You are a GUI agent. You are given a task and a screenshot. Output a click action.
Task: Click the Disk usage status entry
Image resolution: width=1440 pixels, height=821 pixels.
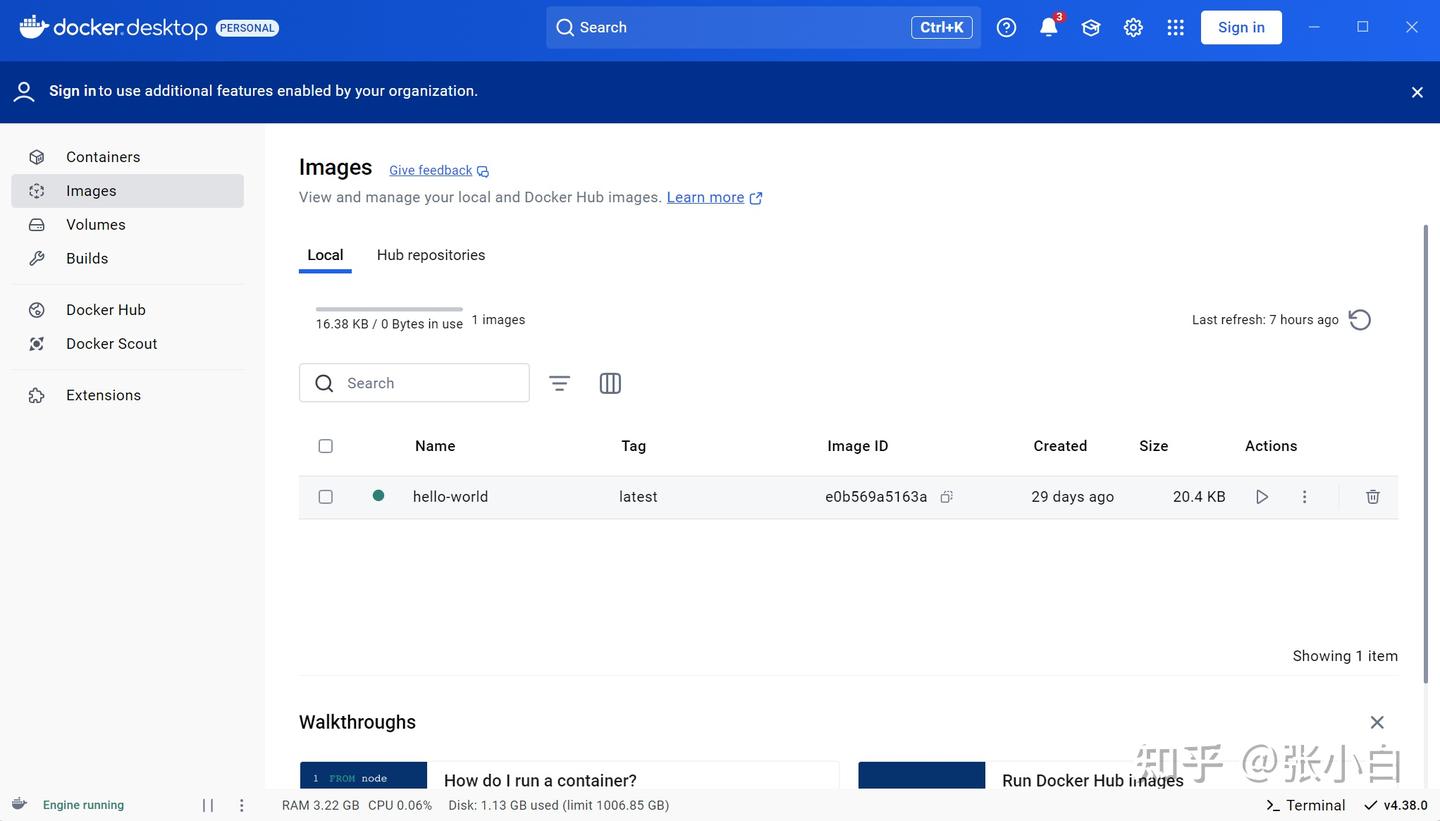[559, 805]
